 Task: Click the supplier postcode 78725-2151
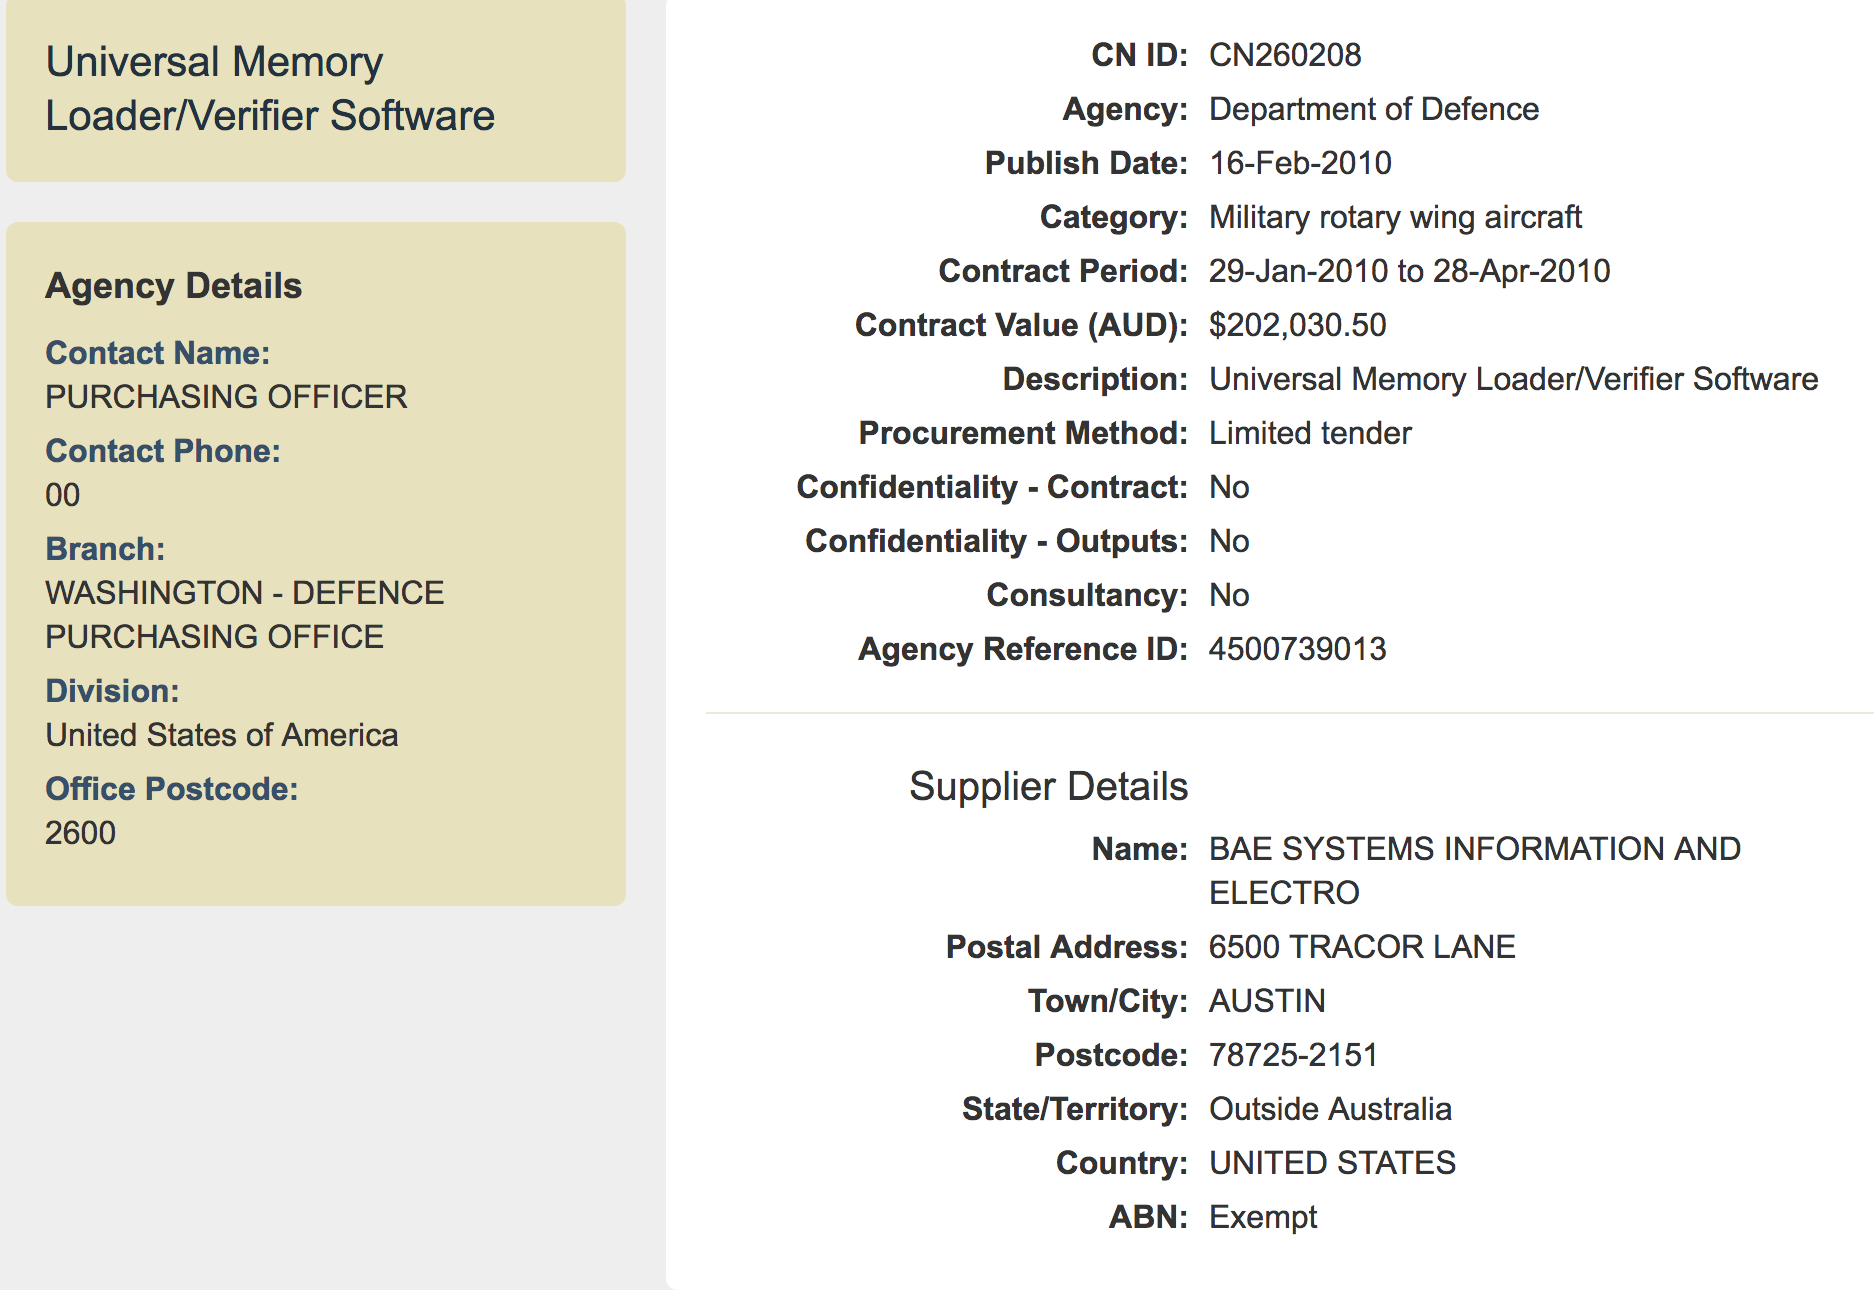tap(1293, 1055)
